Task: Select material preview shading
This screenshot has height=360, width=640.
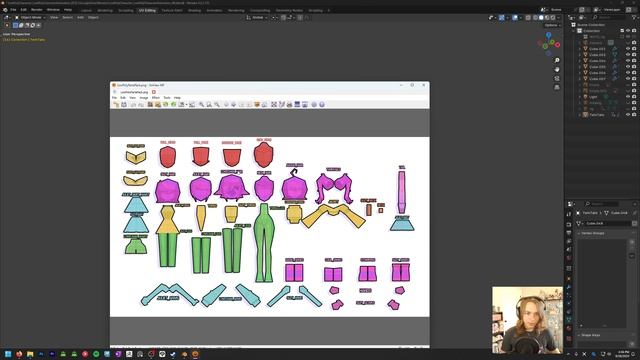Action: [x=547, y=18]
